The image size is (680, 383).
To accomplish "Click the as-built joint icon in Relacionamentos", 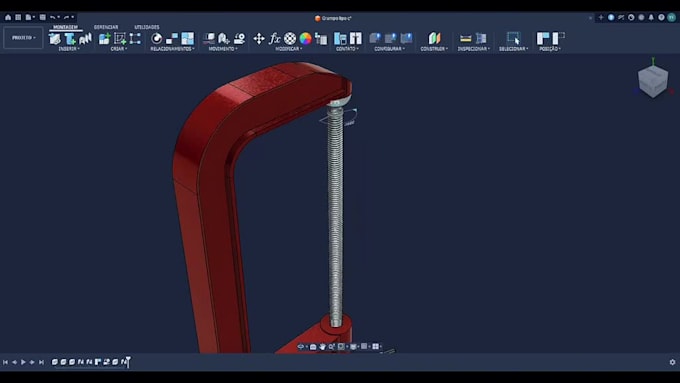I will pyautogui.click(x=172, y=39).
